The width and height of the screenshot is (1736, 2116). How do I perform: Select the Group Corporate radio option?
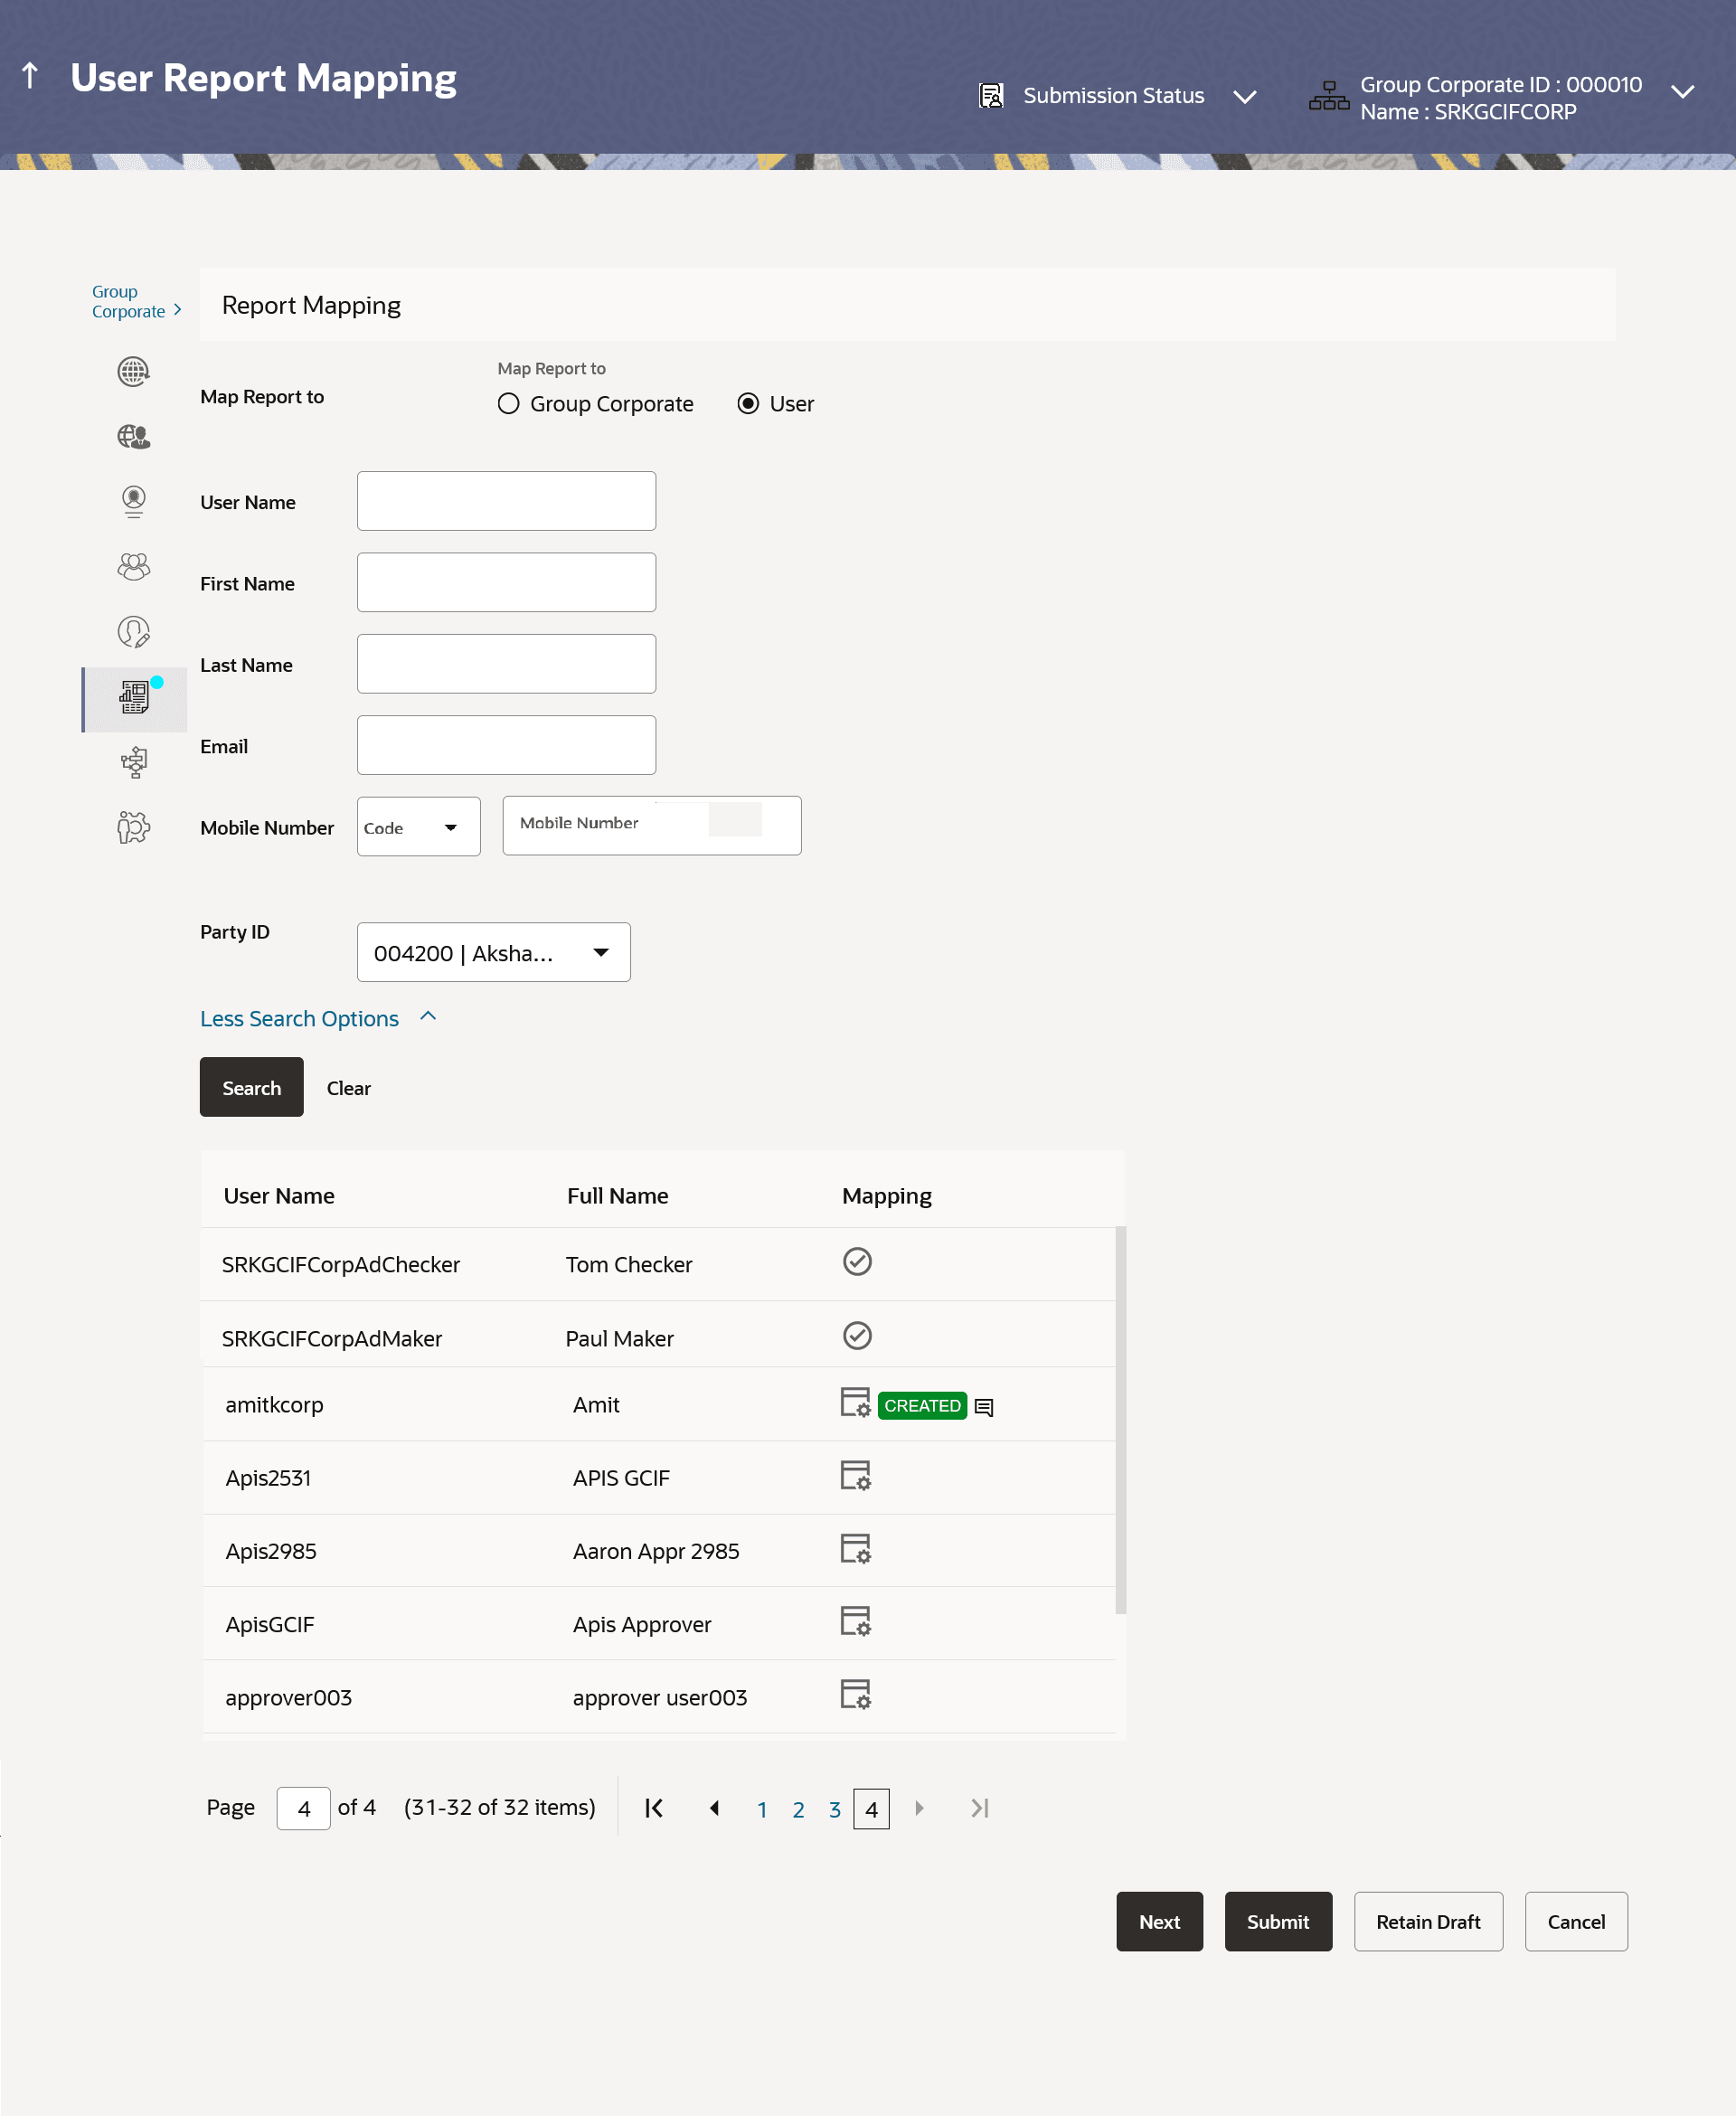[509, 404]
